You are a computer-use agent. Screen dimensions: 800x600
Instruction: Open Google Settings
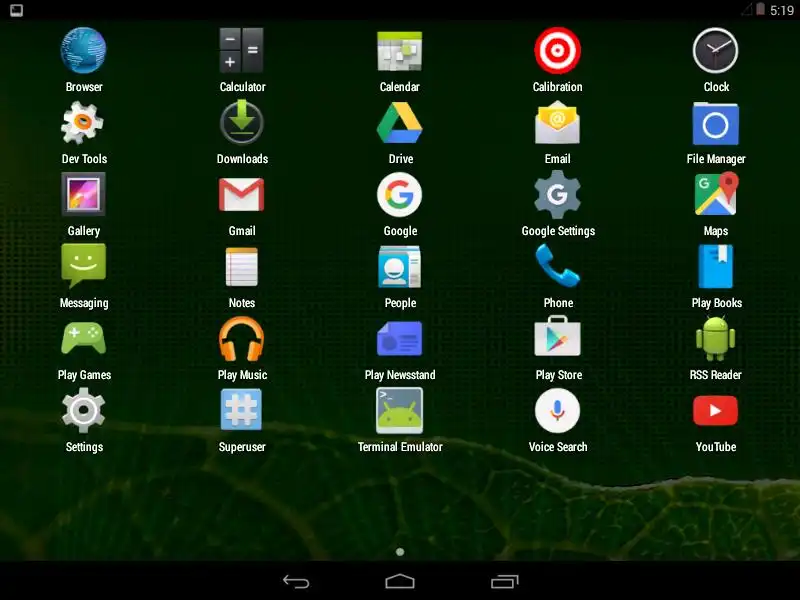(557, 194)
